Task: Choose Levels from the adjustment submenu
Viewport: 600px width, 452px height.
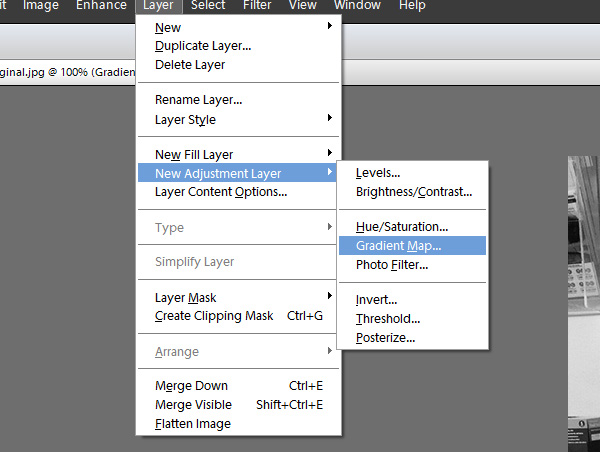Action: point(412,173)
